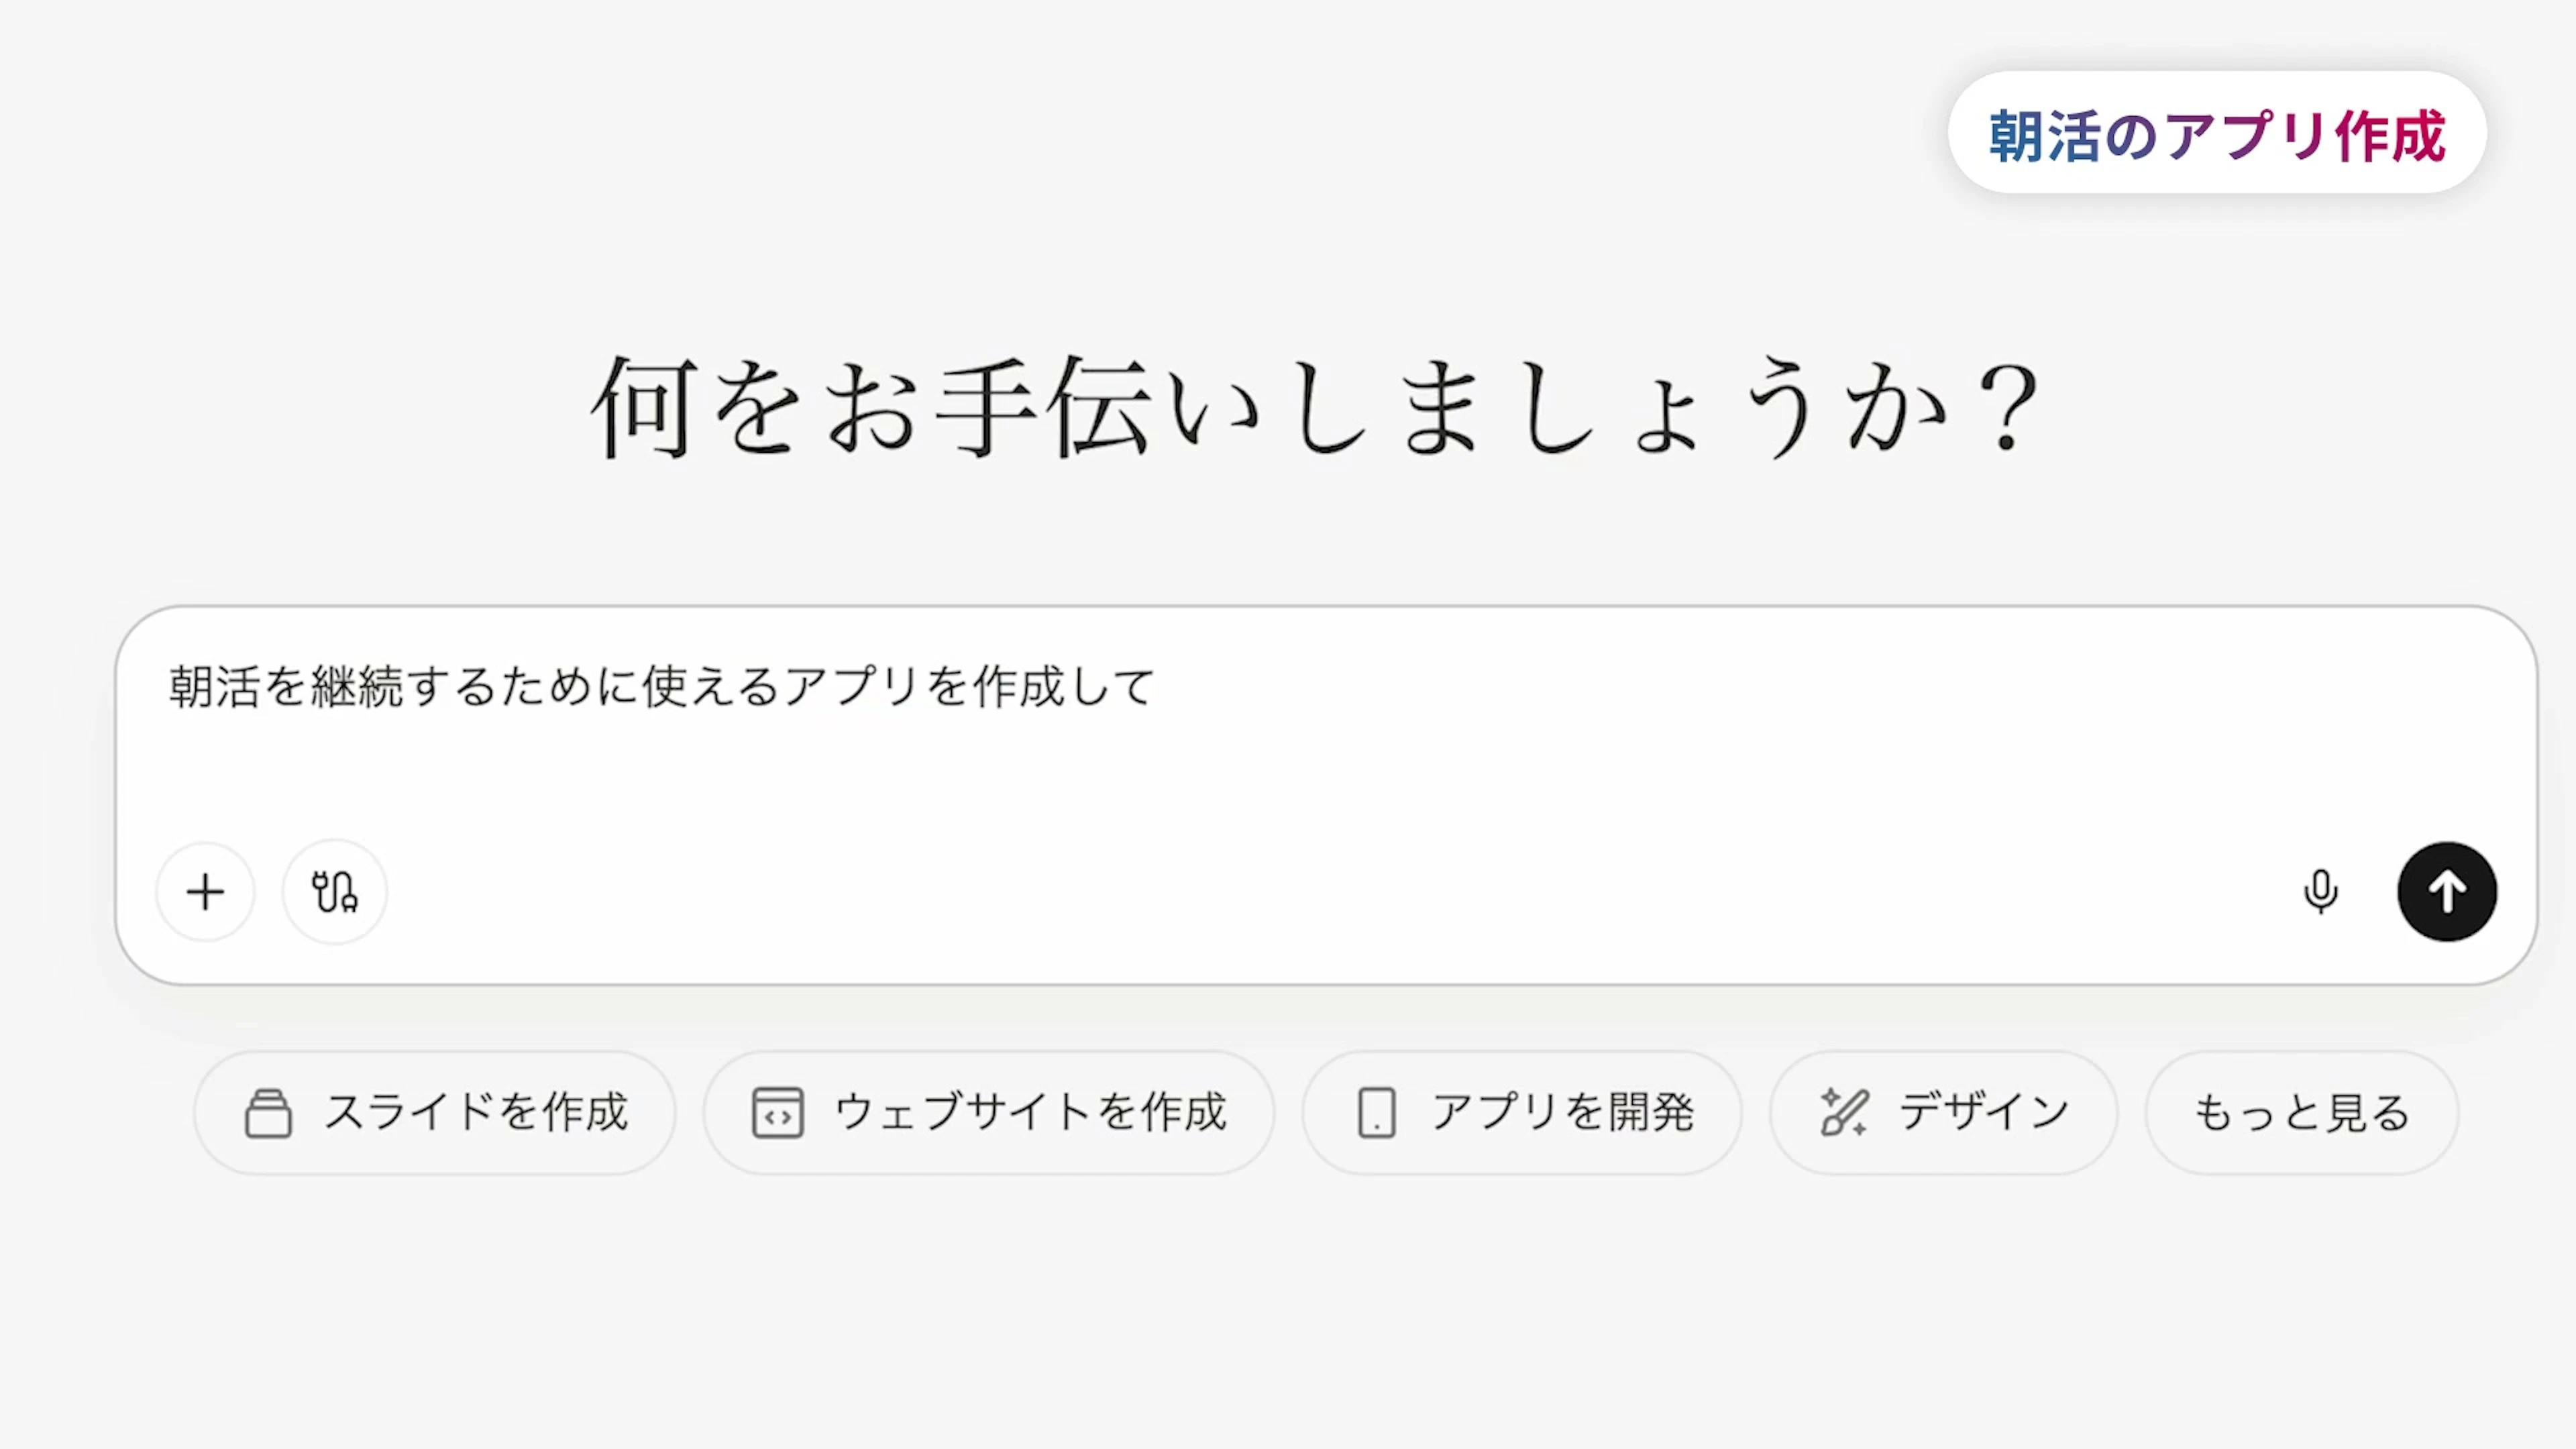Click the 朝活のアプリ作成 badge
Image resolution: width=2576 pixels, height=1449 pixels.
[2216, 134]
